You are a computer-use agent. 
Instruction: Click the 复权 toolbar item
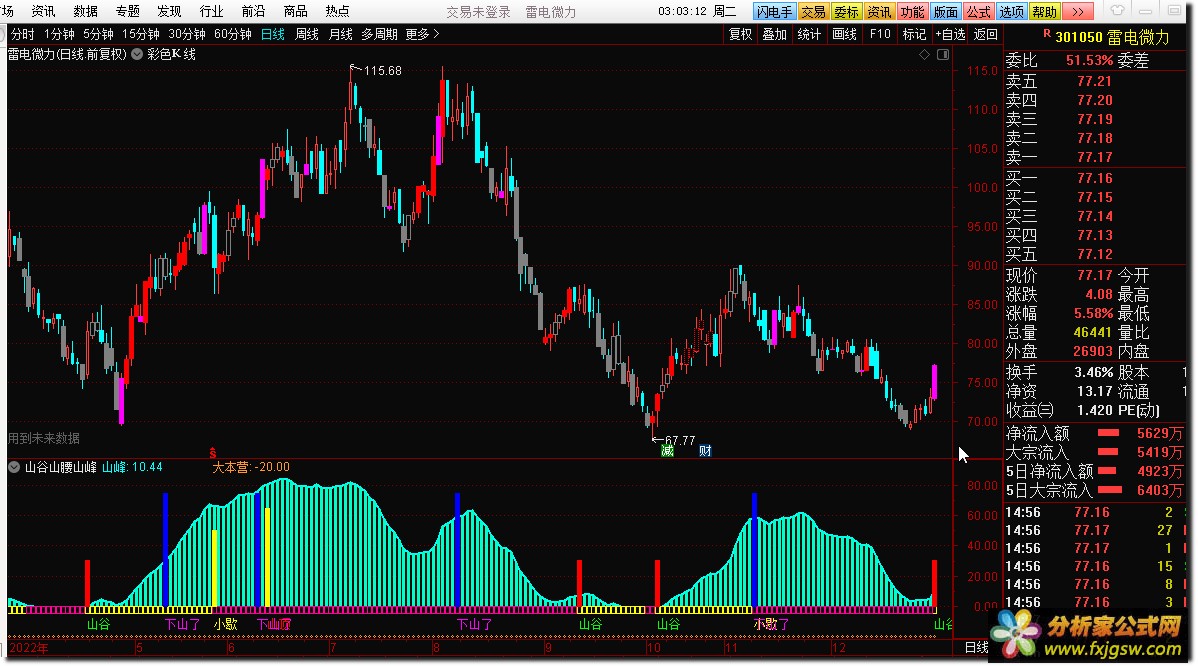coord(740,34)
